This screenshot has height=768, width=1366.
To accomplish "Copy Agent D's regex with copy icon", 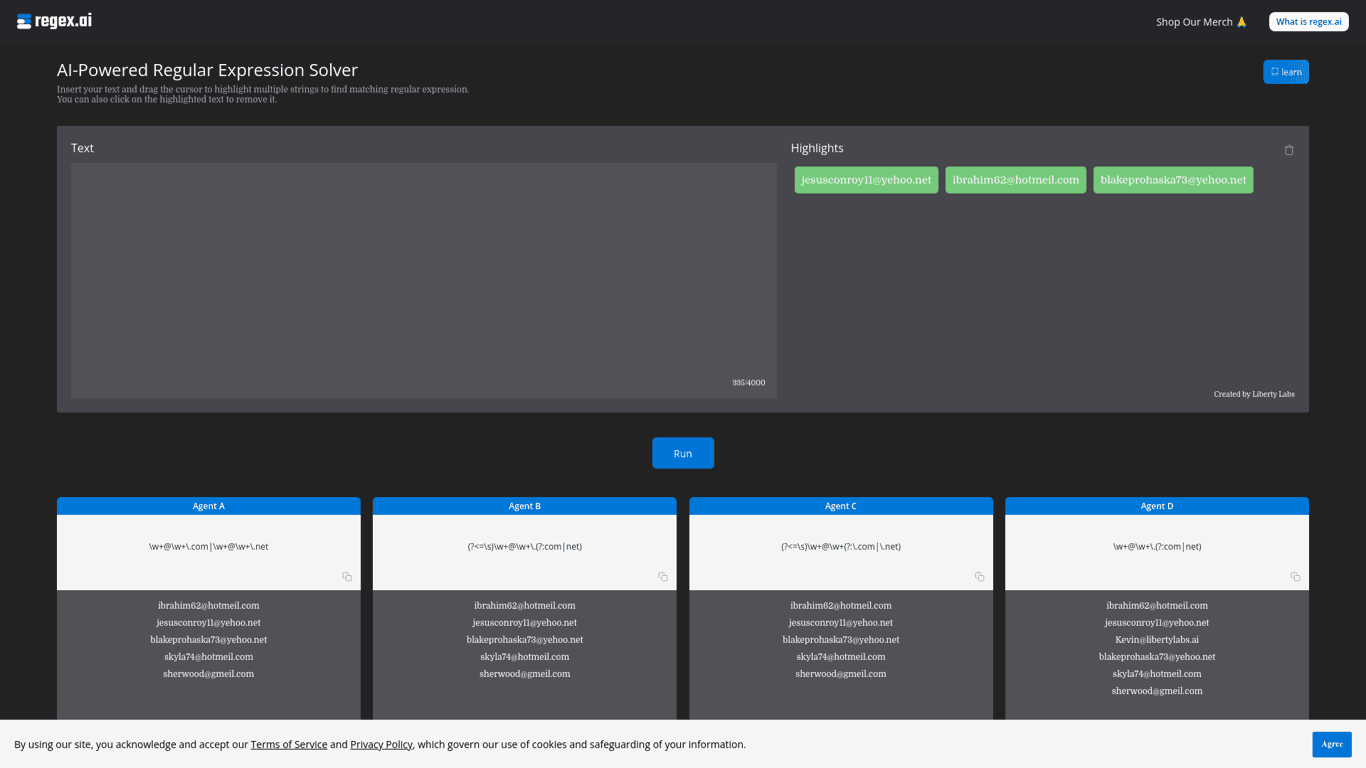I will (x=1295, y=577).
